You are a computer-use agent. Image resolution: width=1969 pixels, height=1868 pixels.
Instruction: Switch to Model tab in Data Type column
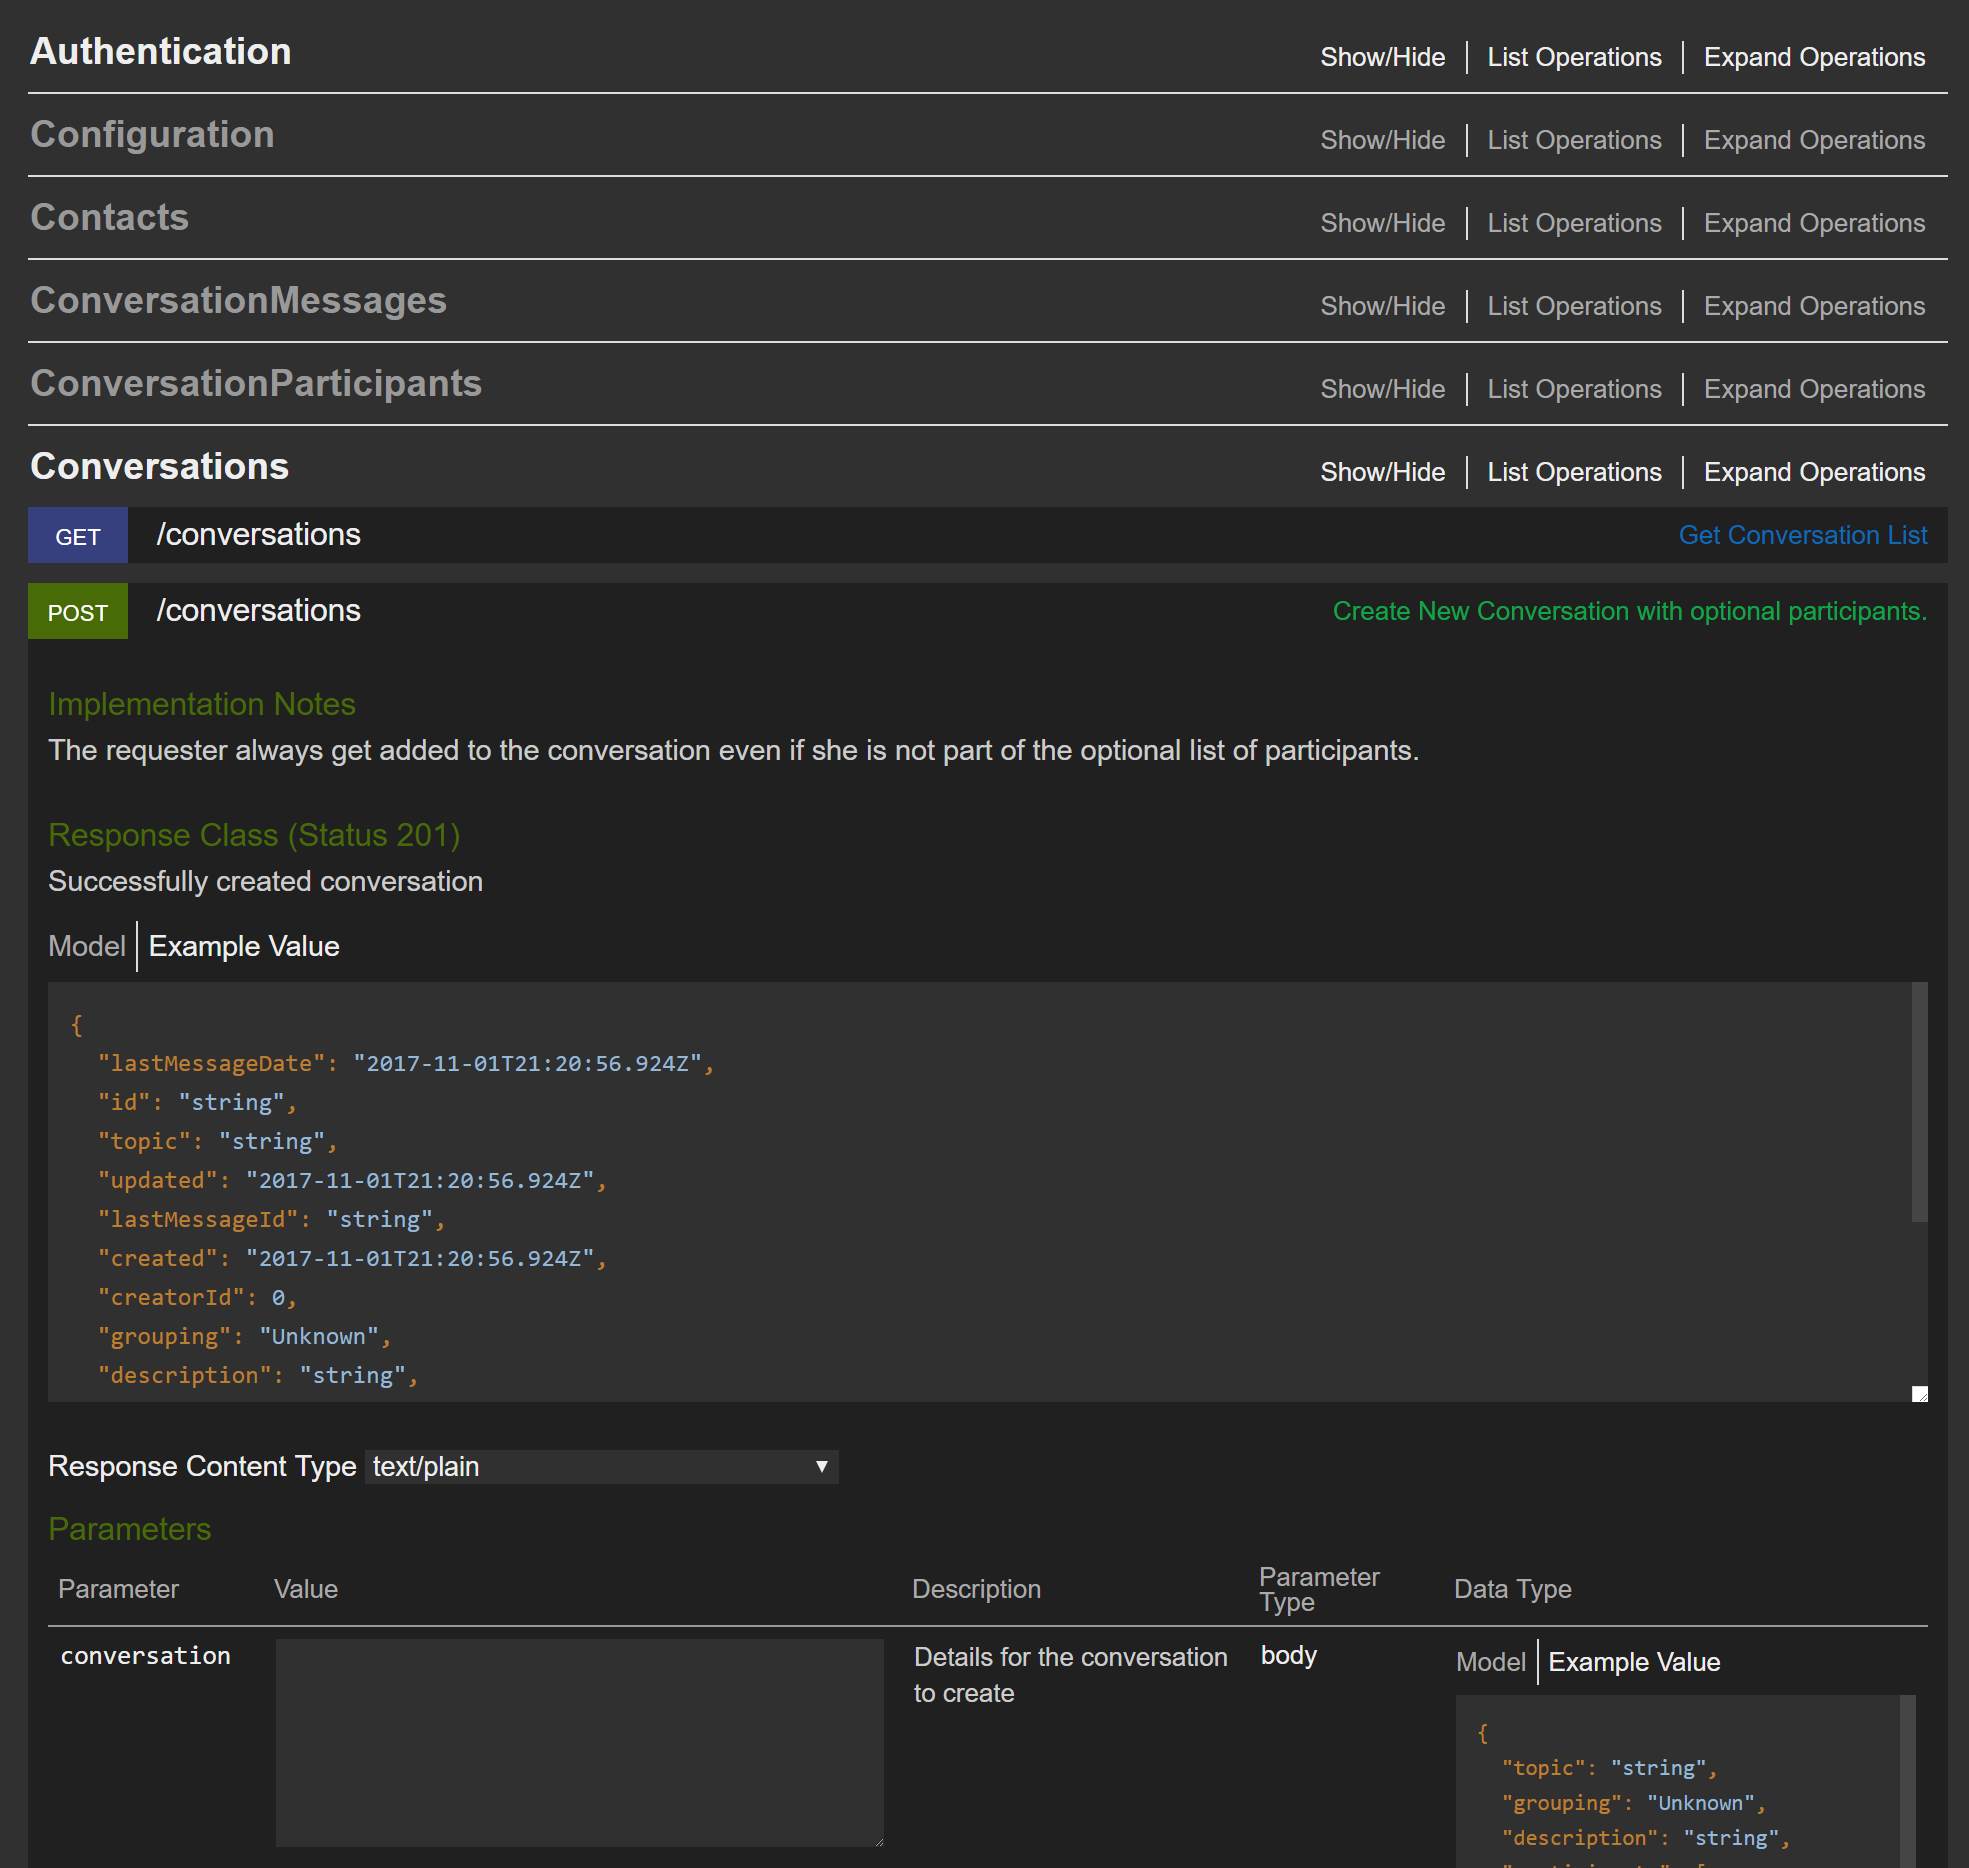coord(1490,1662)
